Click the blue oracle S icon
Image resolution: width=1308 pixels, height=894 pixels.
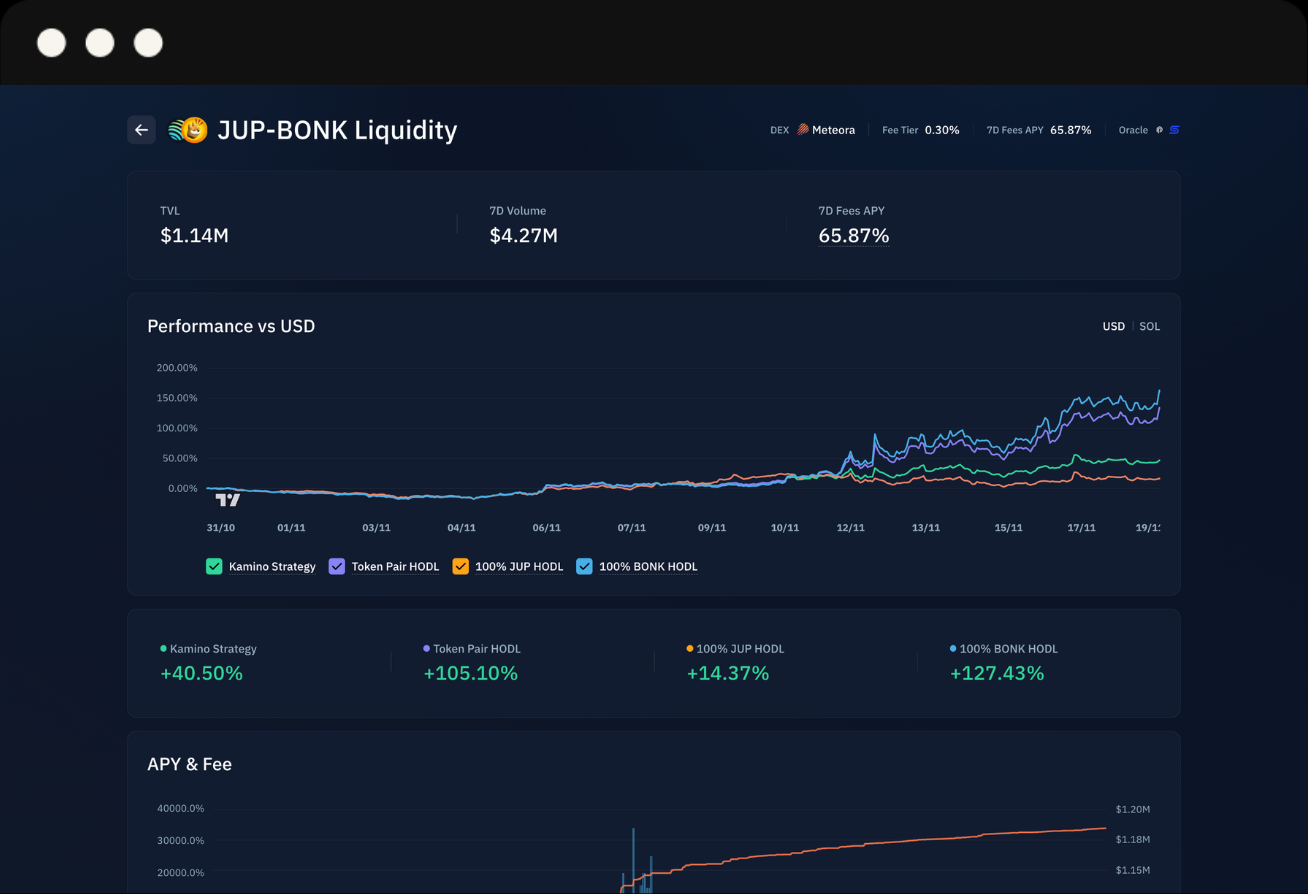pyautogui.click(x=1174, y=130)
